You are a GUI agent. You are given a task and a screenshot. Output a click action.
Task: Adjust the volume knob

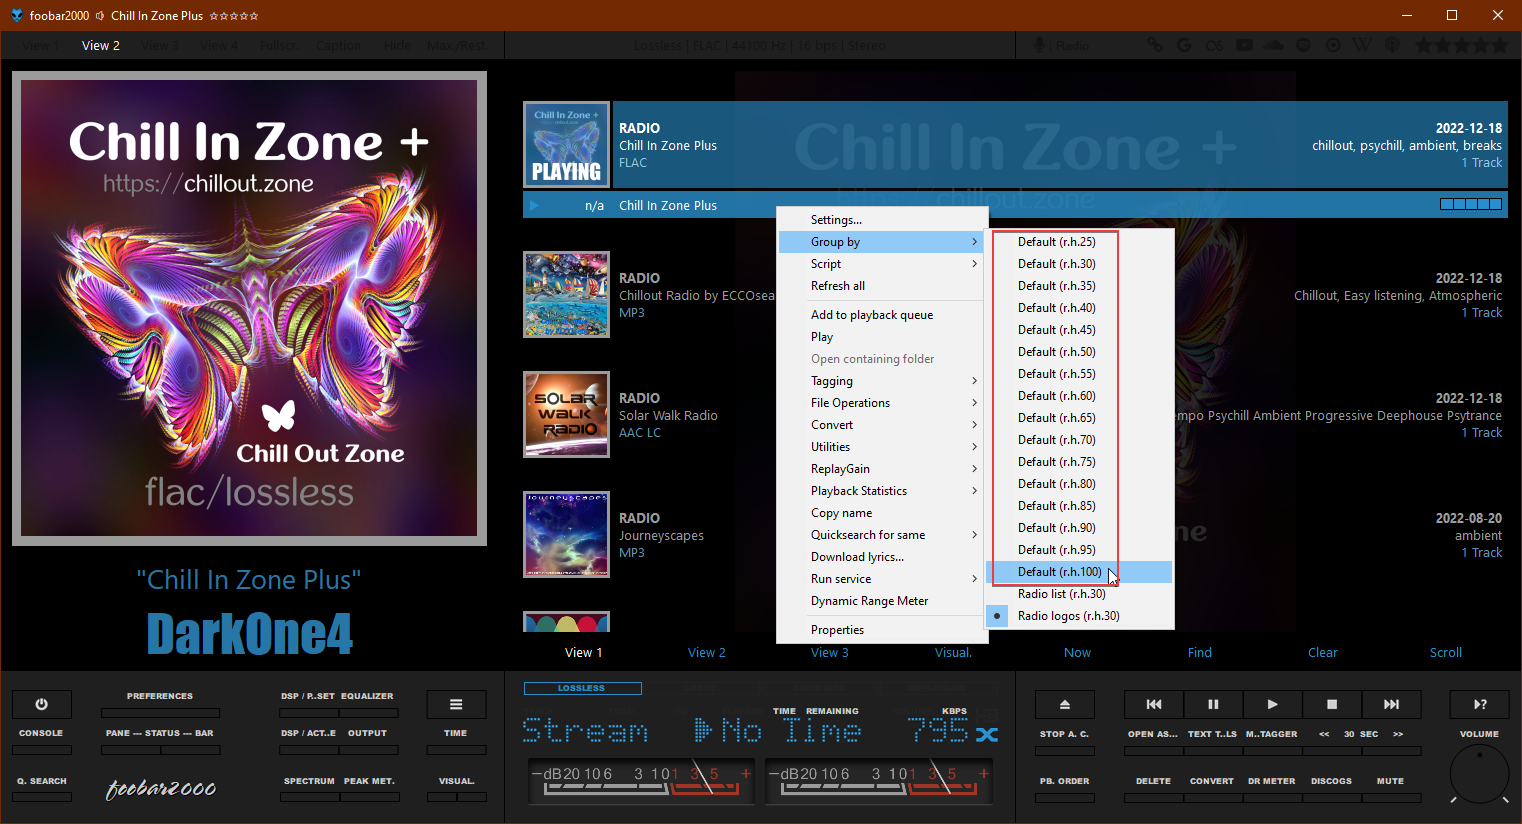click(x=1479, y=774)
